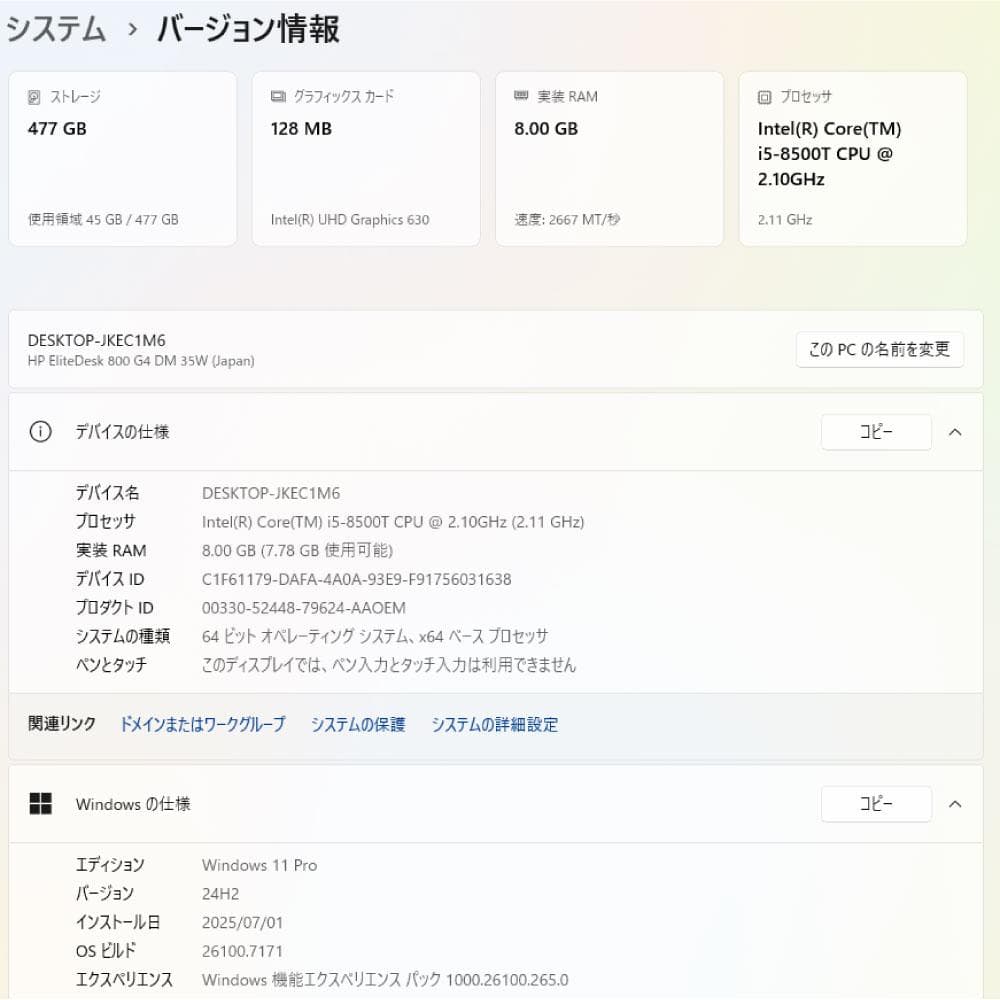Click the デバイスの仕様 info circle icon

point(40,431)
